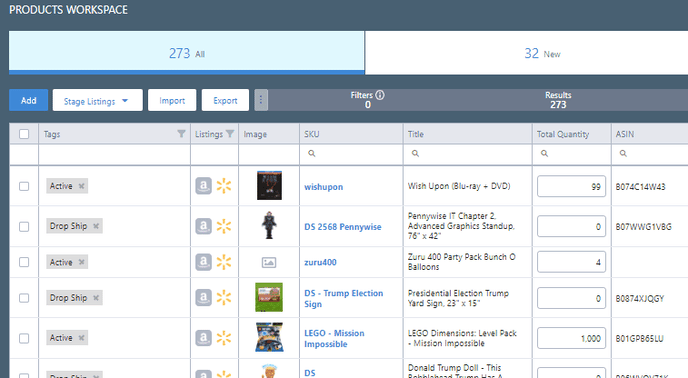688x378 pixels.
Task: Click the Total Quantity column header
Action: 571,134
